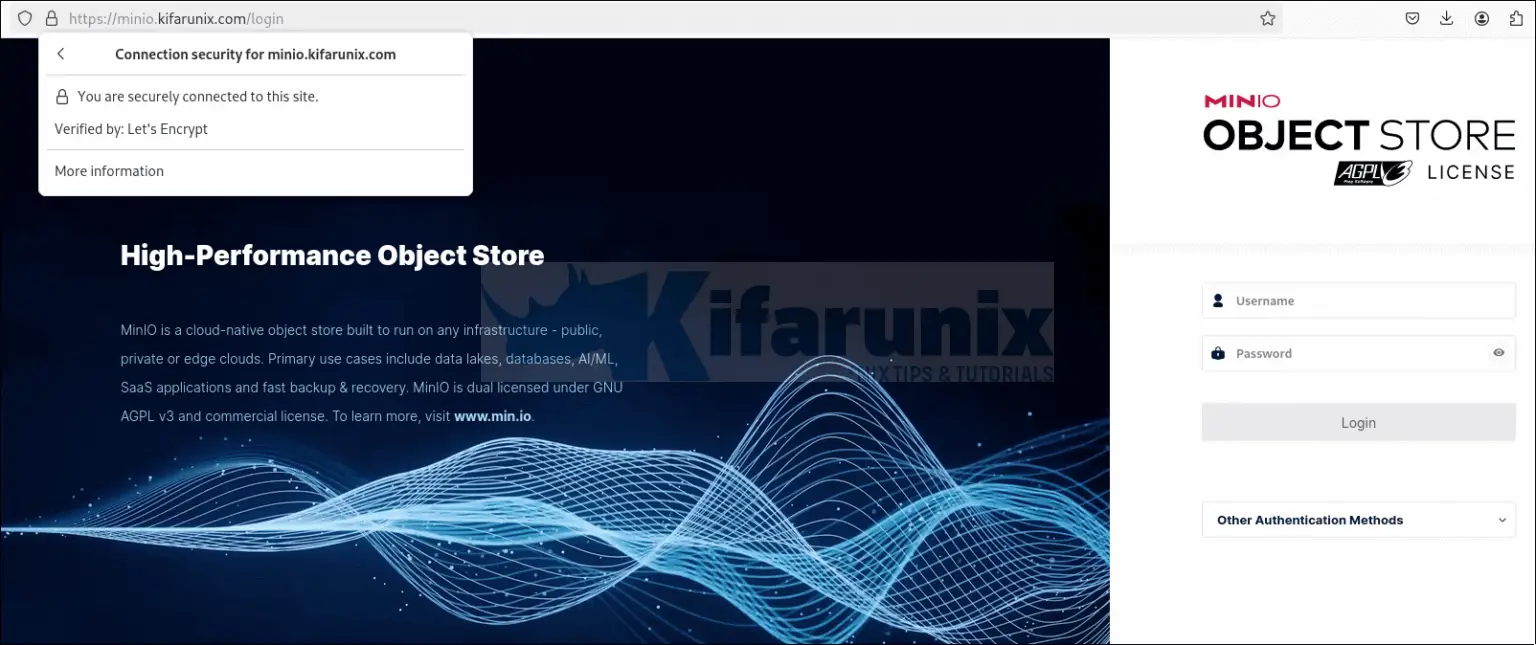The image size is (1536, 645).
Task: Open the www.min.io link
Action: coord(492,416)
